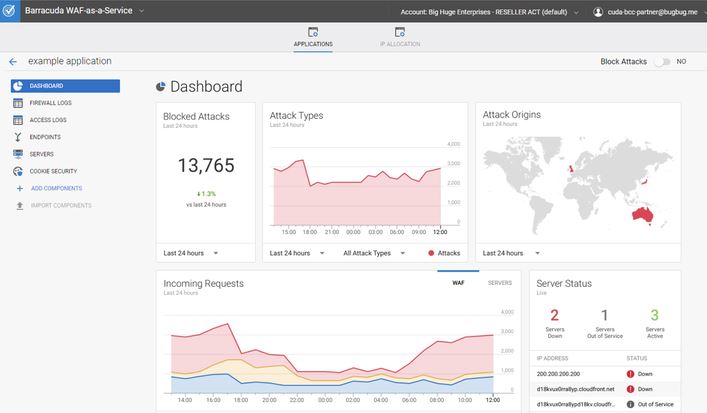707x413 pixels.
Task: Click red Down status icon for d18kvux0rra8yp.cloudfront.net
Action: click(630, 389)
